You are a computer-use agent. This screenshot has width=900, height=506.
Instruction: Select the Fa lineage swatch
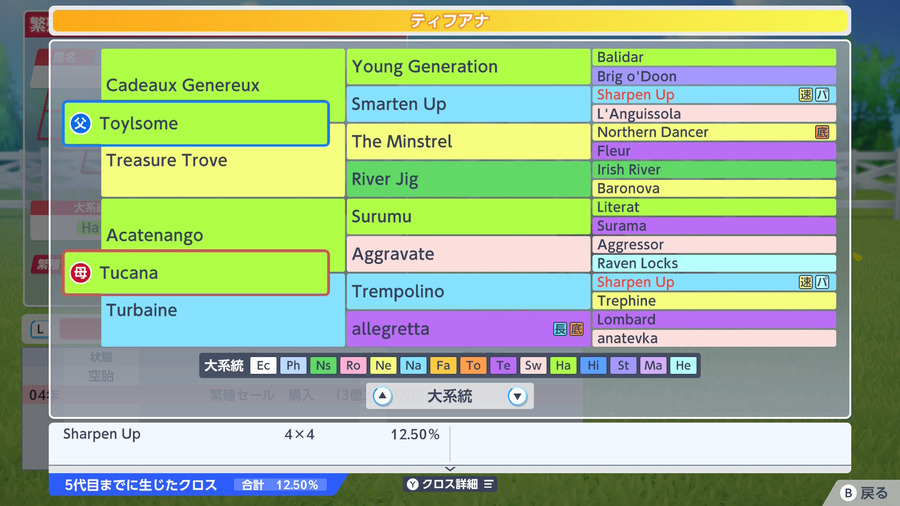coord(443,365)
